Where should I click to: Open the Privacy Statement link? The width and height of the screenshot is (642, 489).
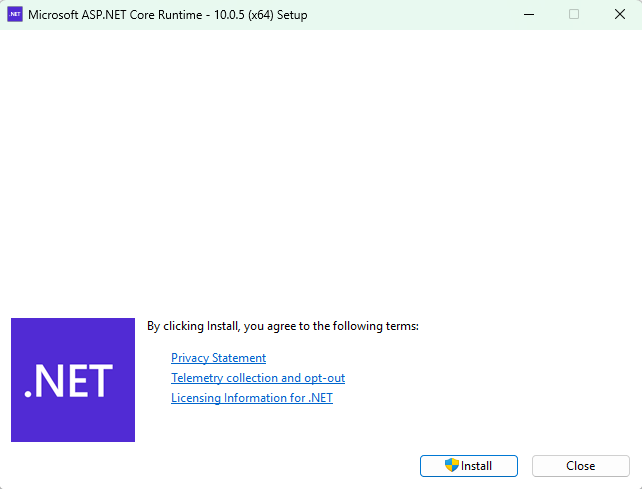point(218,358)
